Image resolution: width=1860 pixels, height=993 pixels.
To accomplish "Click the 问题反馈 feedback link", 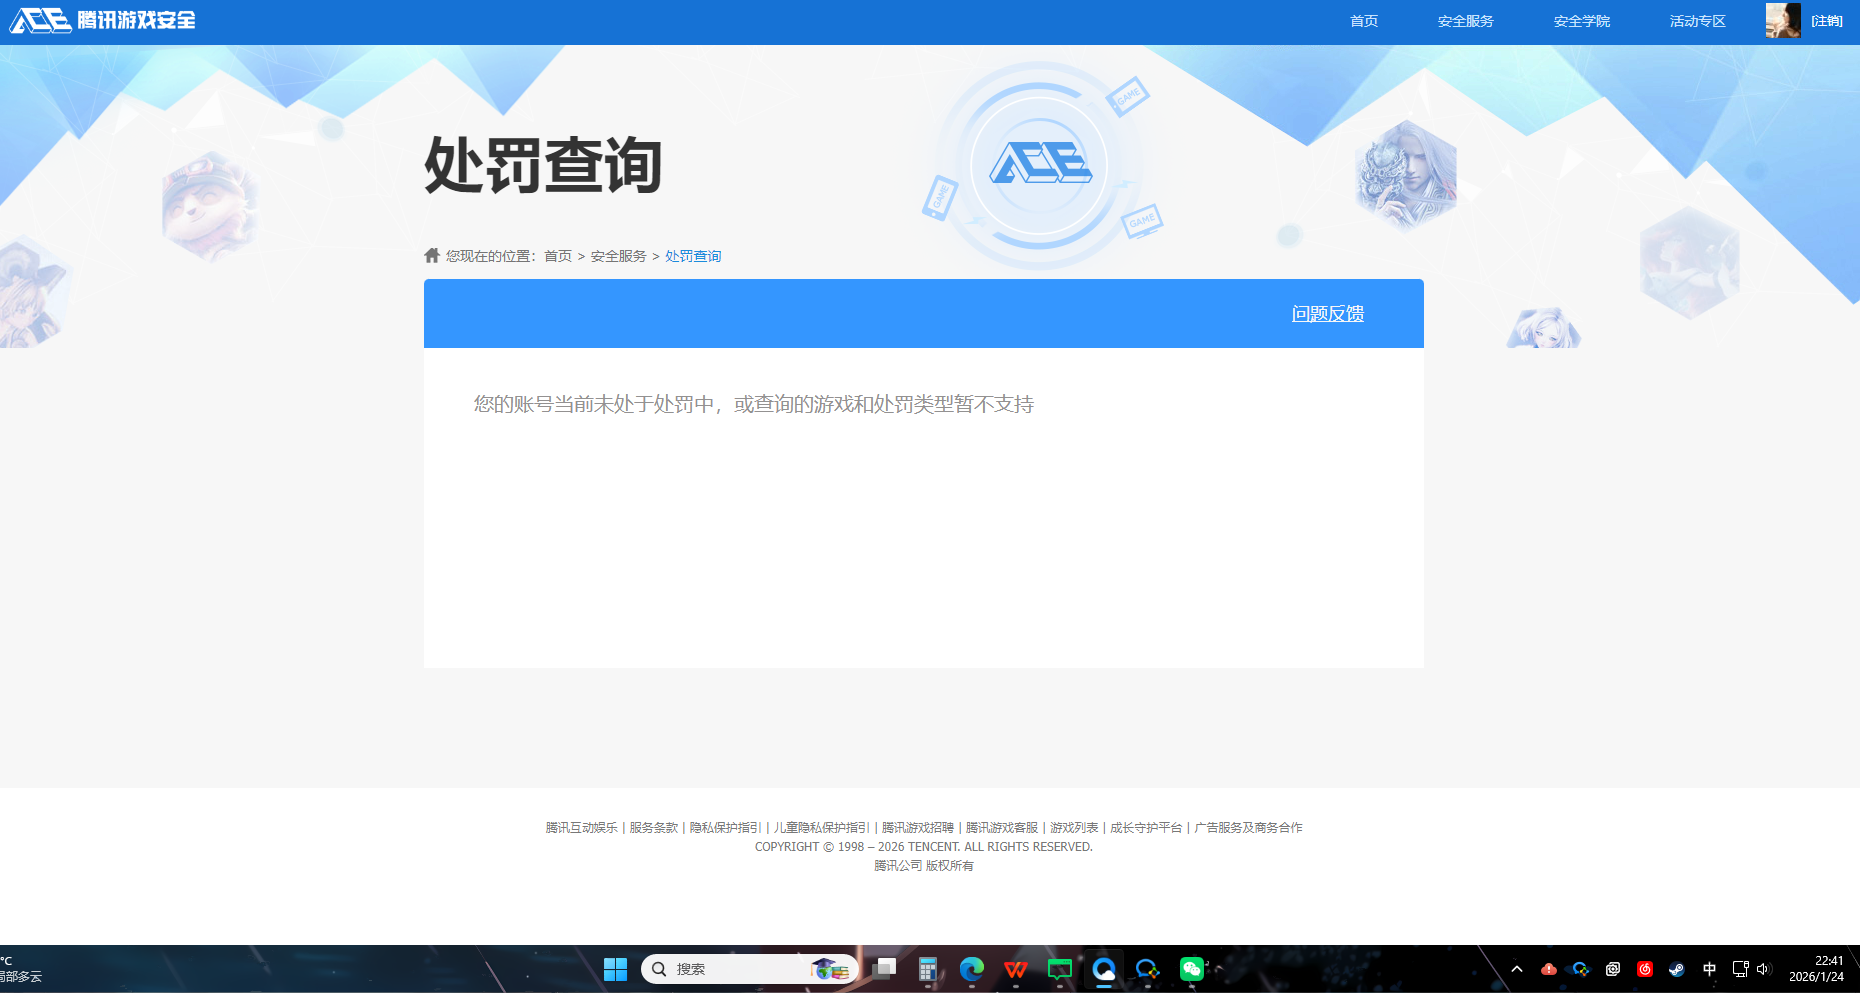I will 1327,313.
